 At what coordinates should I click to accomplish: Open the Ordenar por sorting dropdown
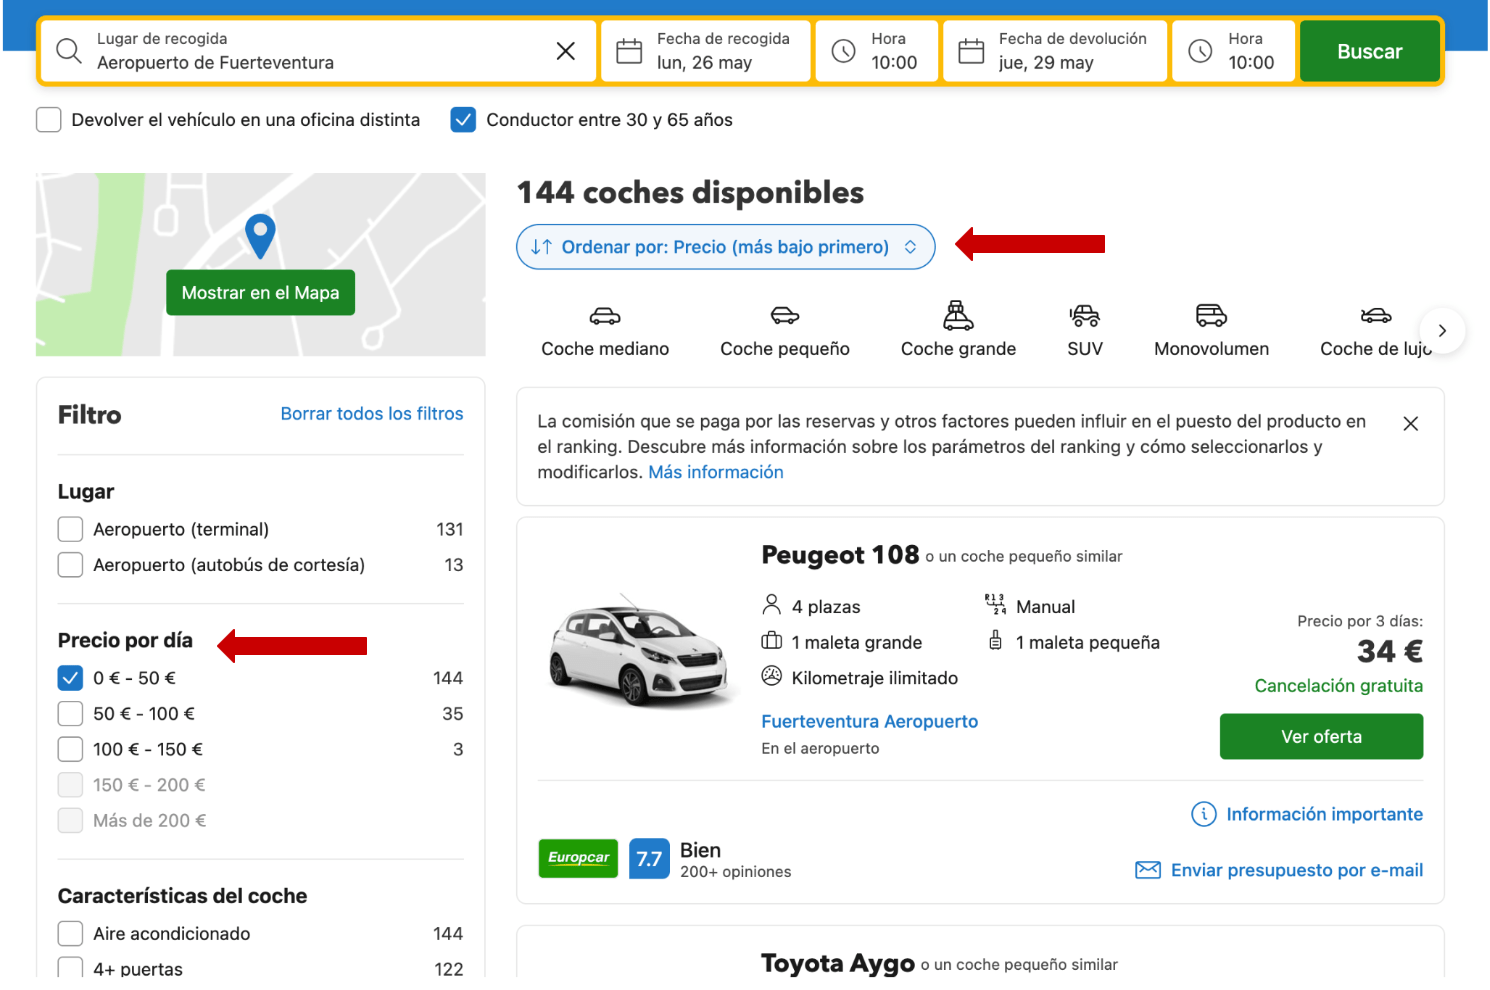[x=725, y=247]
